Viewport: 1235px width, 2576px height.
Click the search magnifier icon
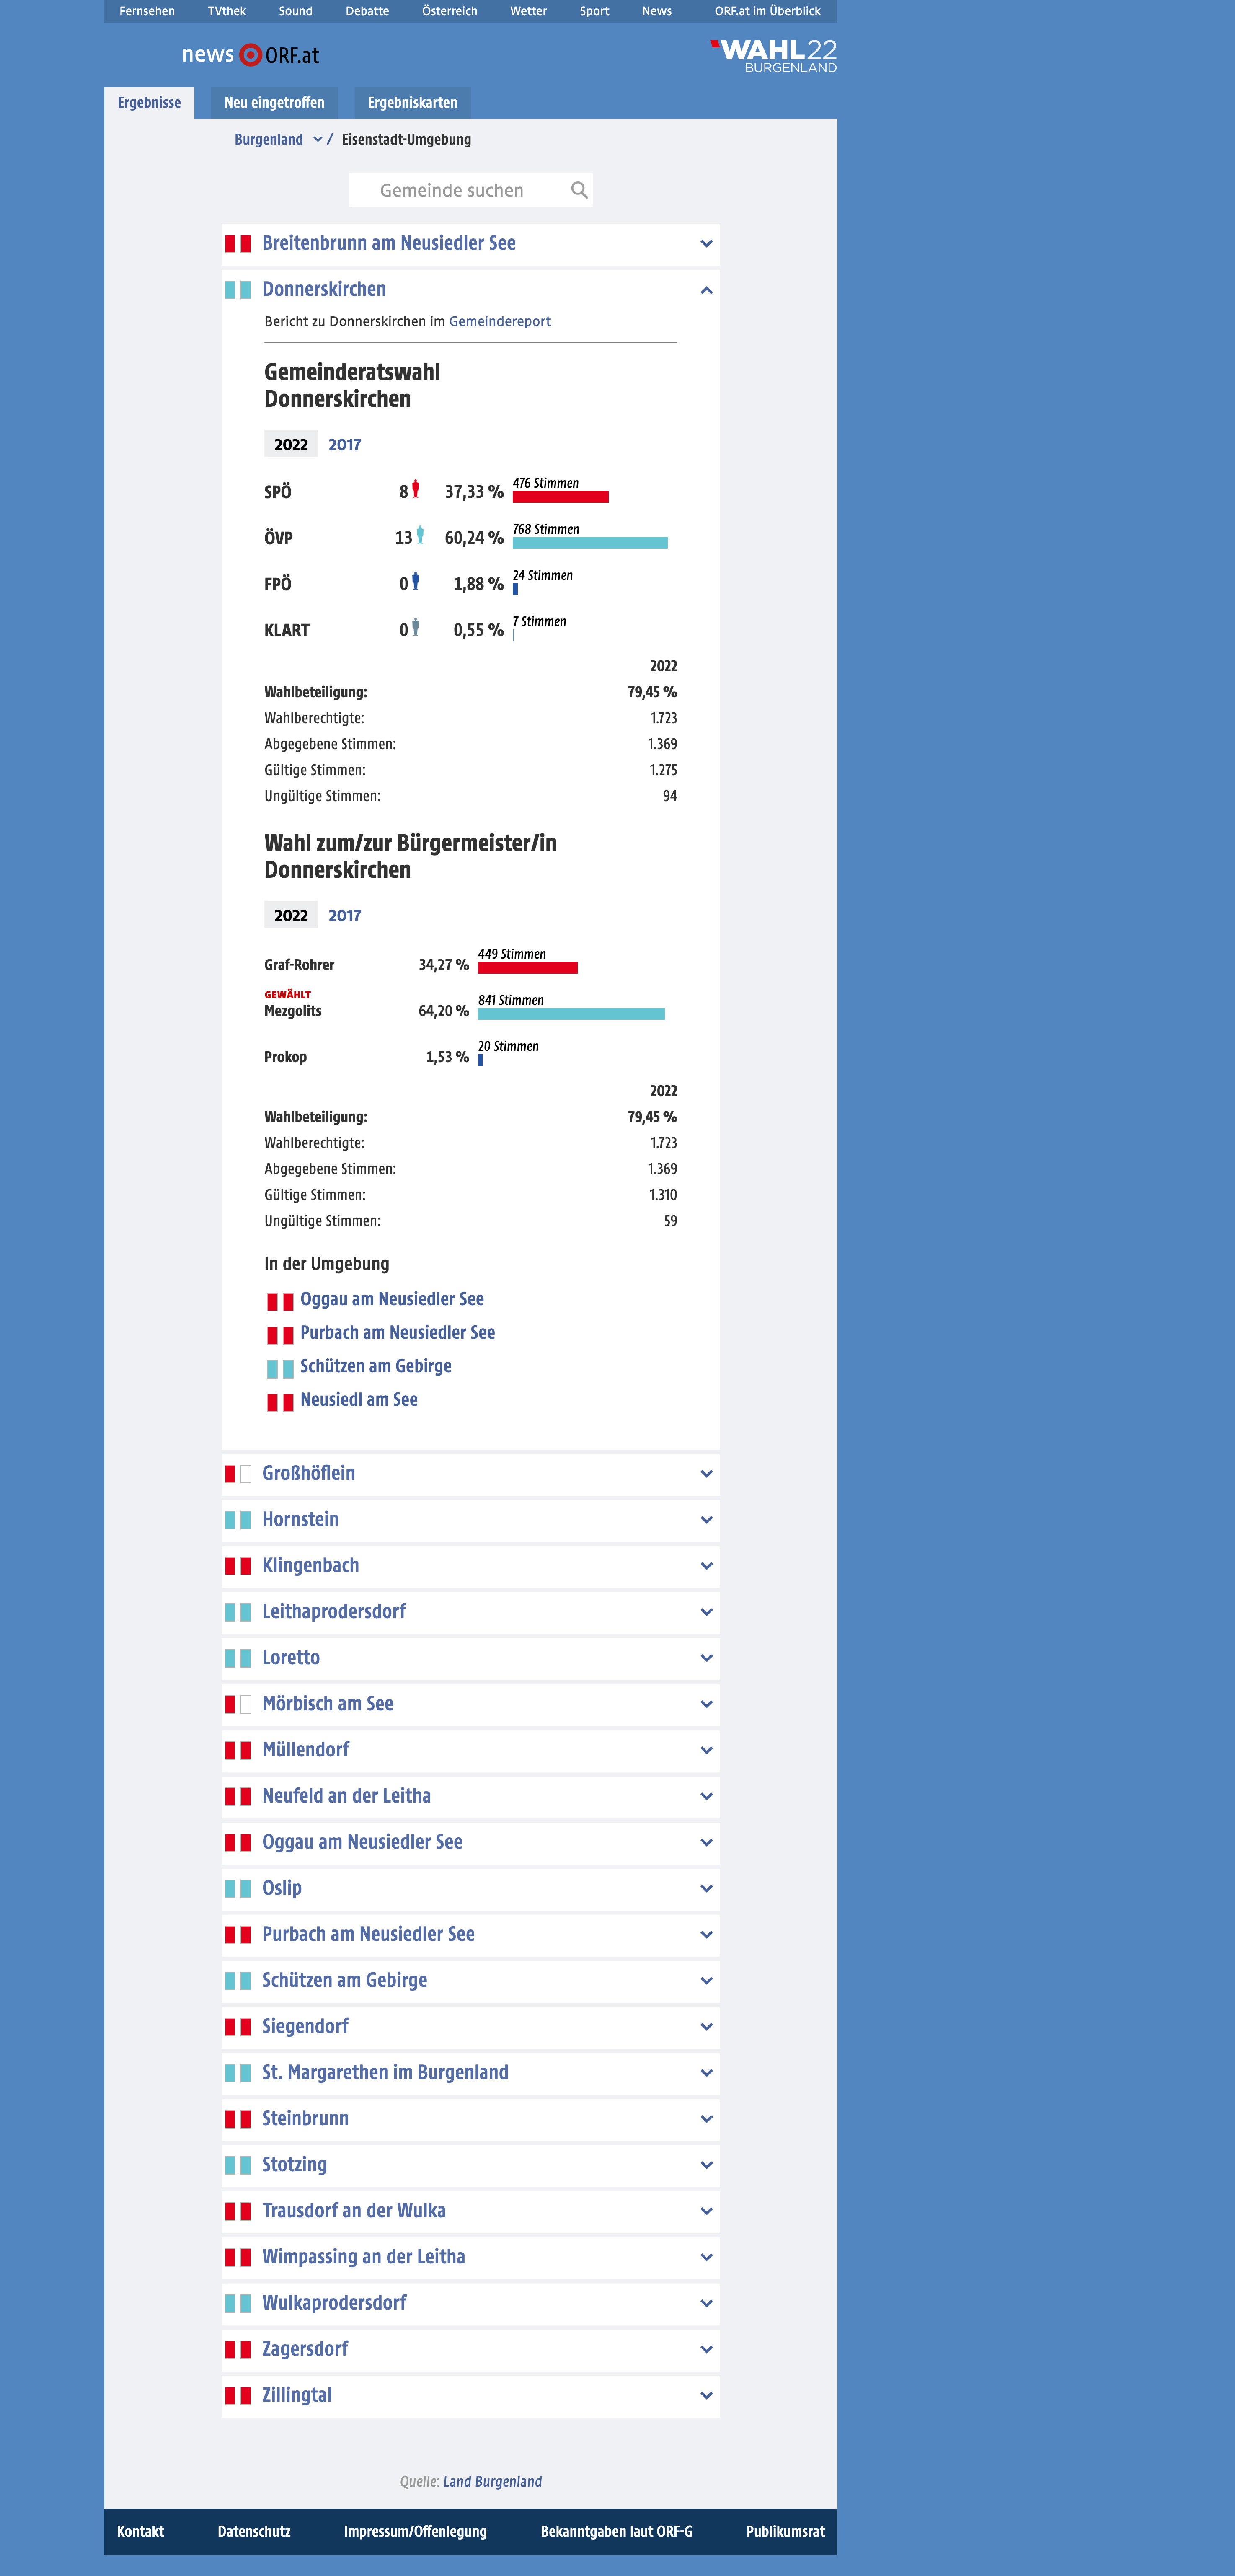pyautogui.click(x=579, y=190)
